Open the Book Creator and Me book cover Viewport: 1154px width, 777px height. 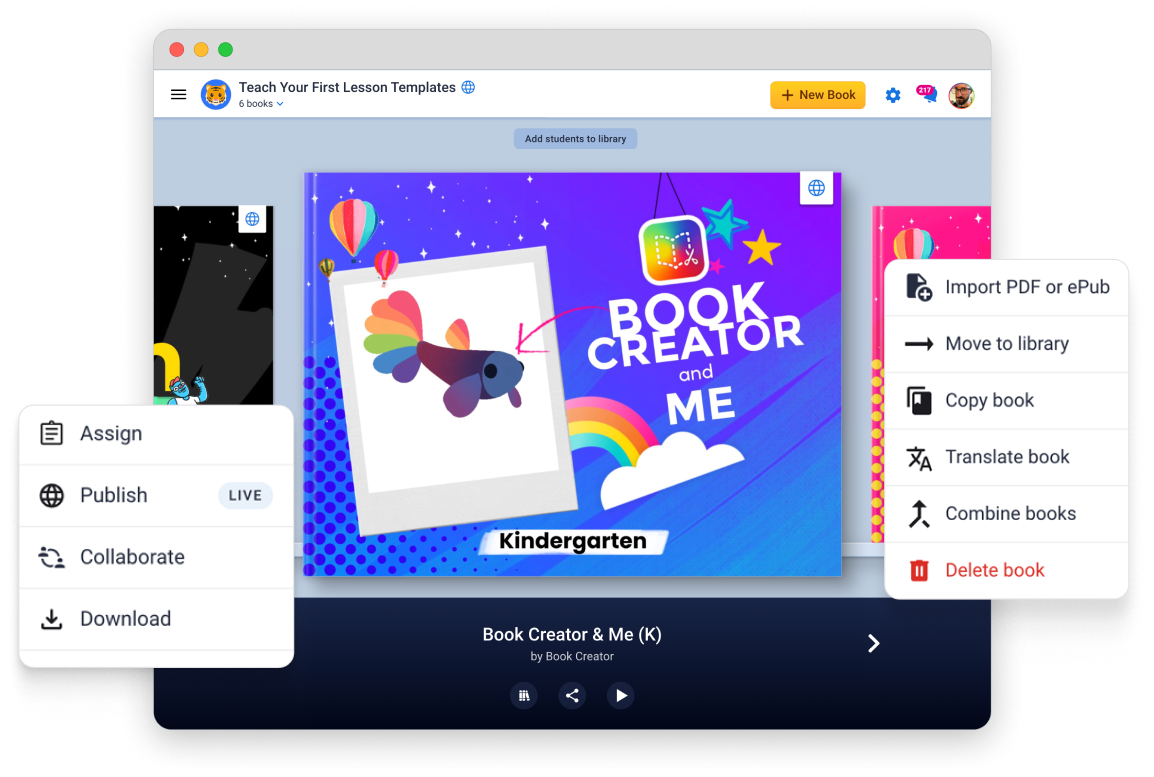[573, 374]
